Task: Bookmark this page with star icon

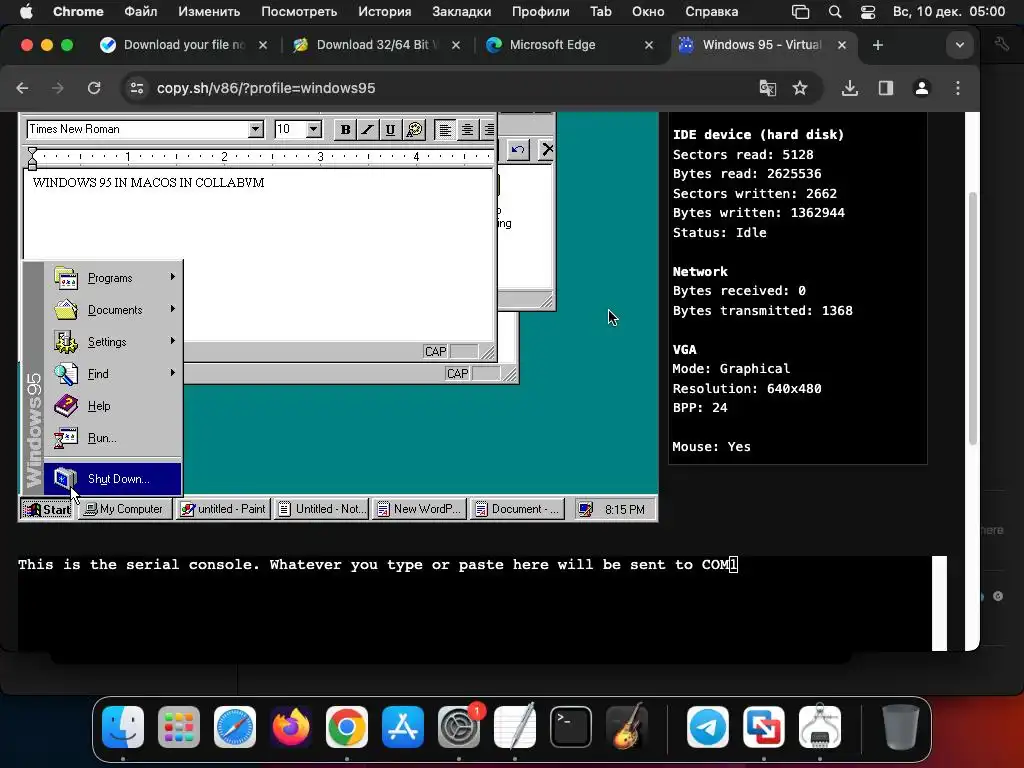Action: pos(800,88)
